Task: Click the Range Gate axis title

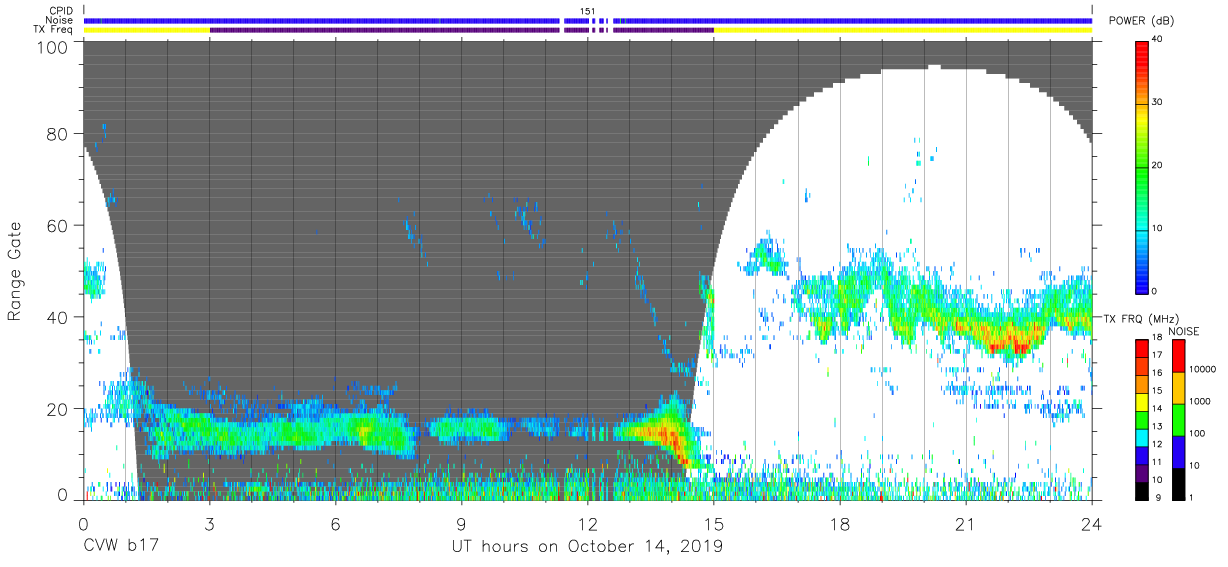Action: (15, 272)
